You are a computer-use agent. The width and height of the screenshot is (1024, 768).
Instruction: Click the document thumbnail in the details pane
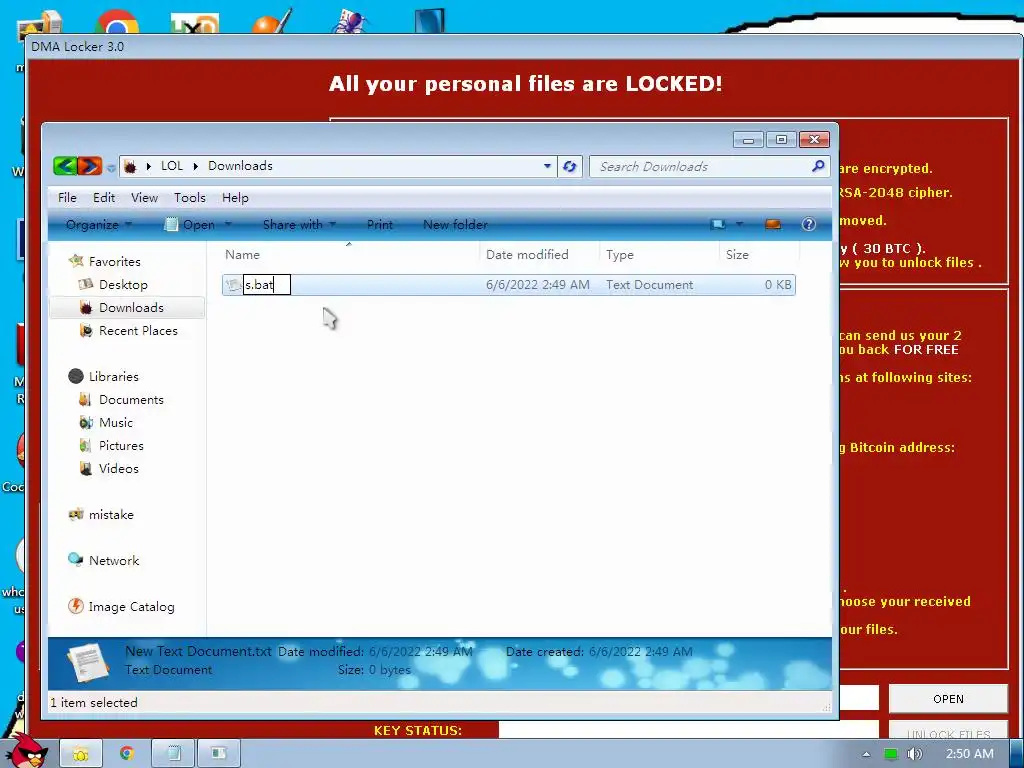(88, 663)
